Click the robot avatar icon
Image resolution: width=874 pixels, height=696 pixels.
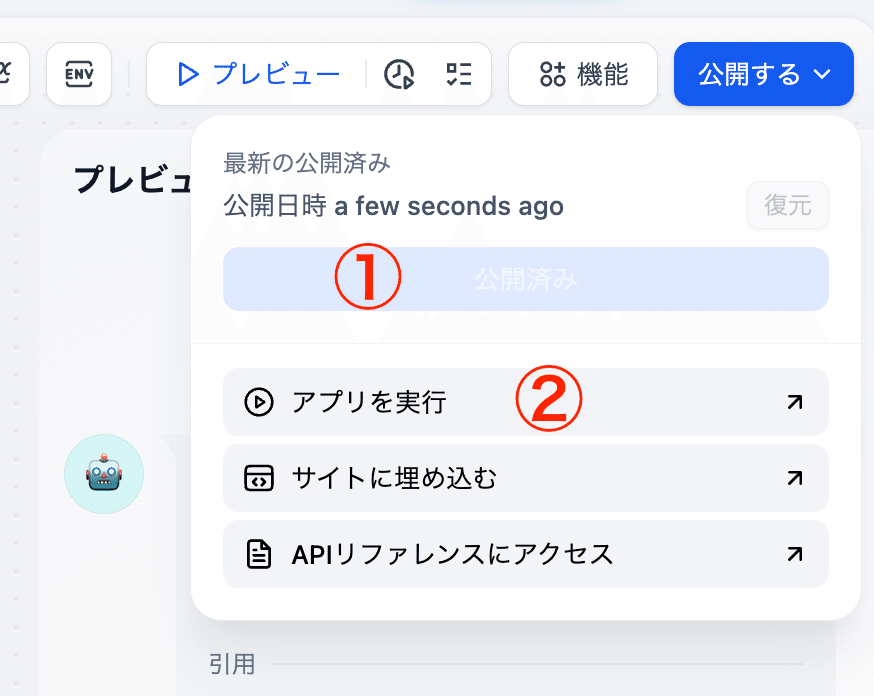[x=104, y=474]
